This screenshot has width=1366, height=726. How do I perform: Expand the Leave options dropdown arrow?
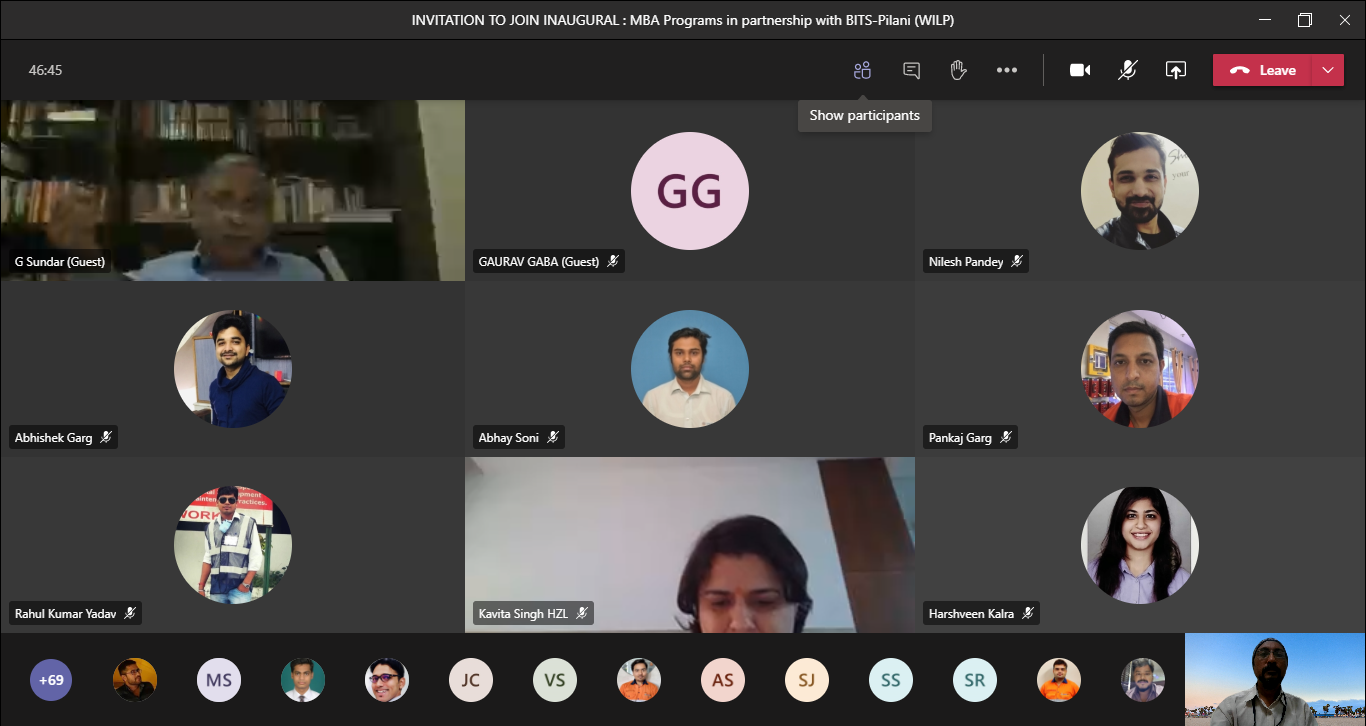coord(1327,70)
